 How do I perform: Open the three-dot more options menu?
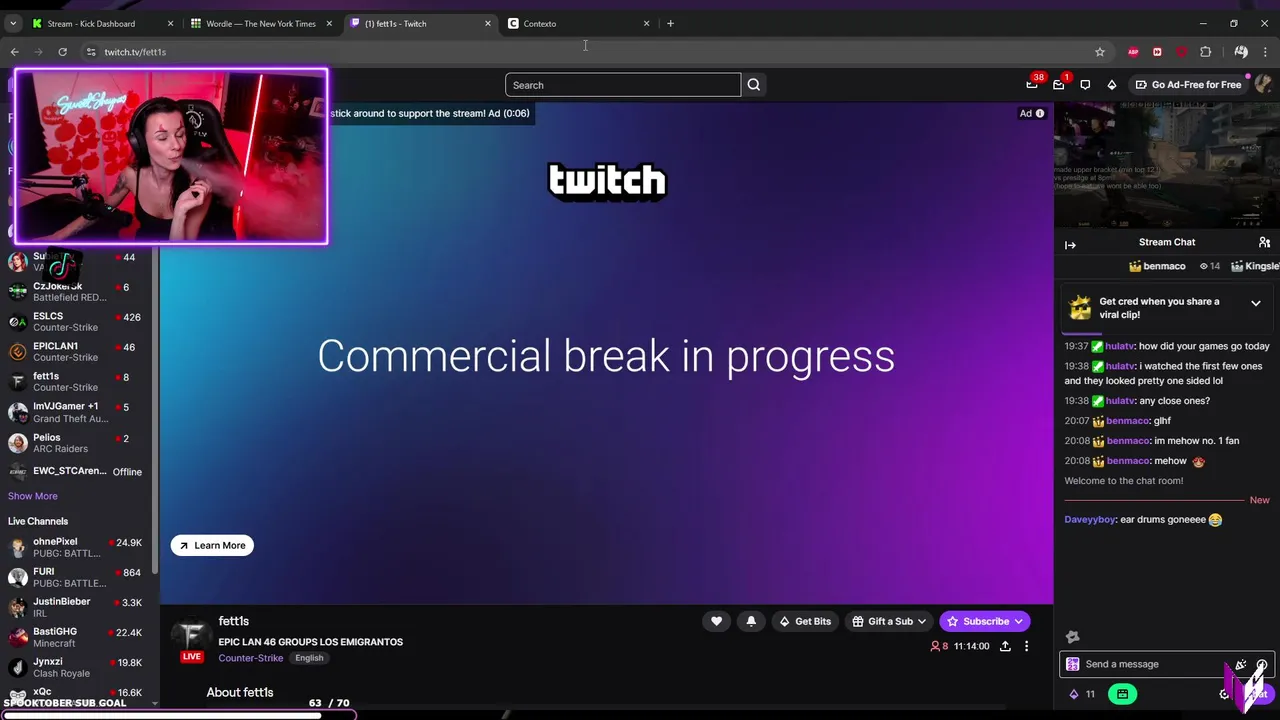[x=1026, y=646]
